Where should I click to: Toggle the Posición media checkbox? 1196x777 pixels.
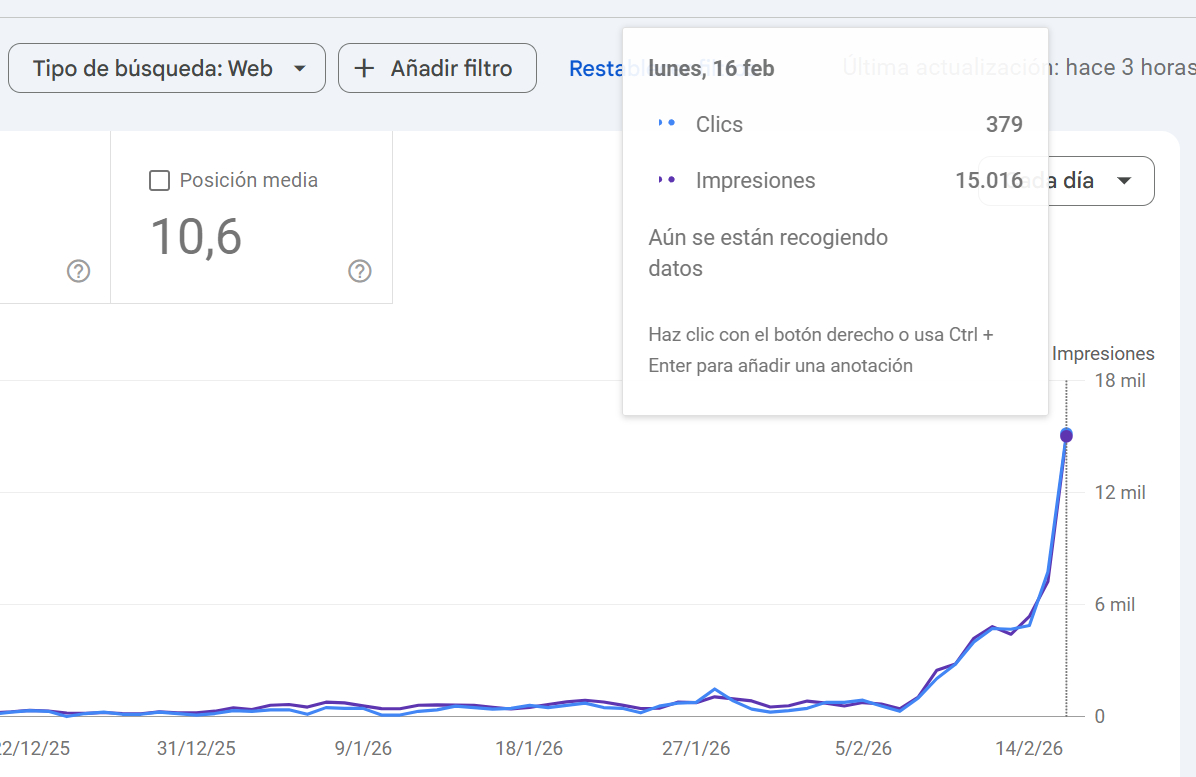(159, 181)
